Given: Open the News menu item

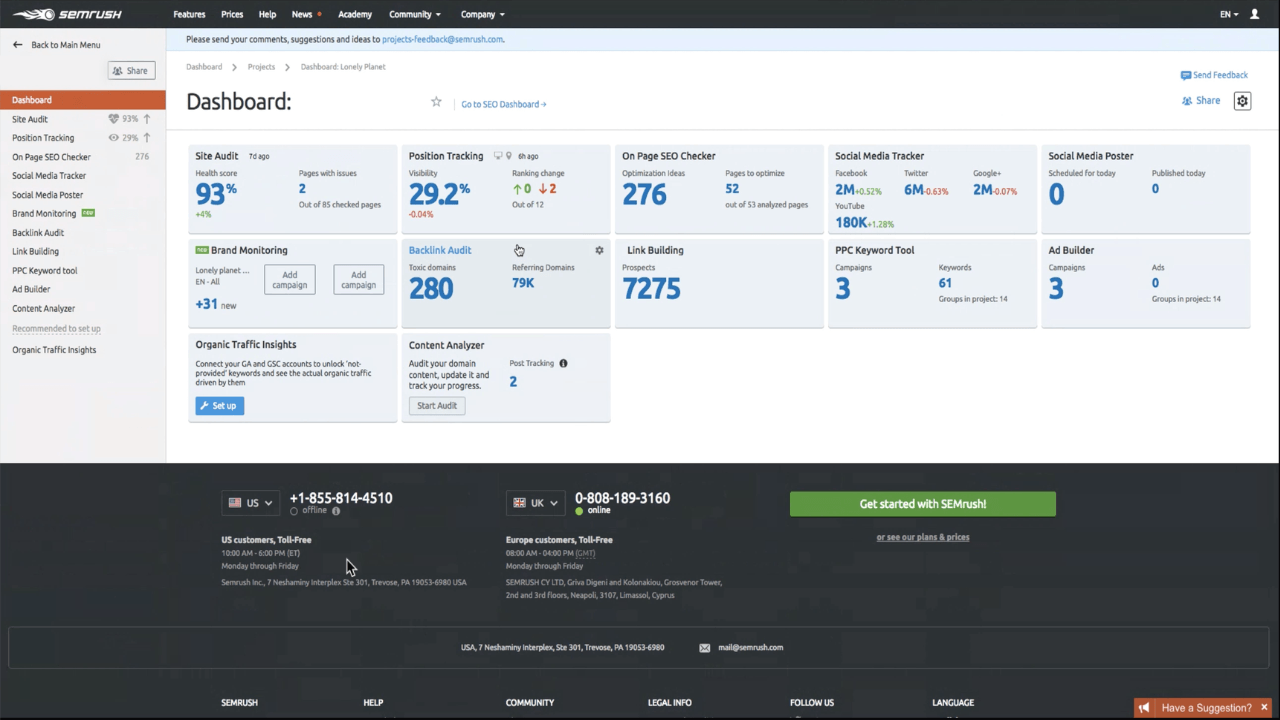Looking at the screenshot, I should (302, 15).
